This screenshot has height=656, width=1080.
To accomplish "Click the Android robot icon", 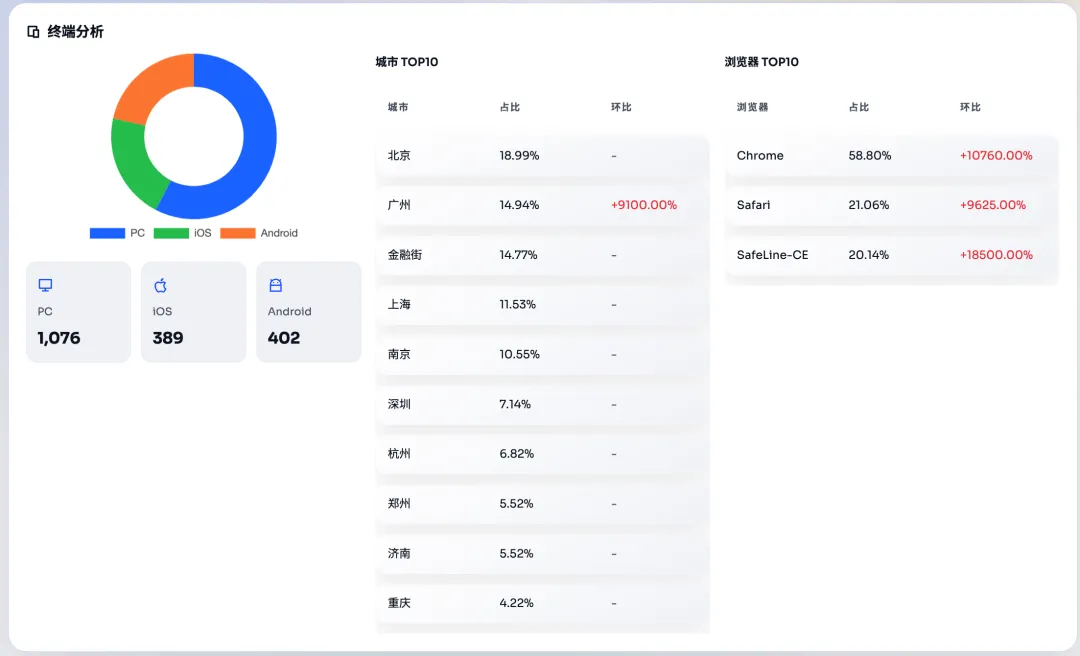I will [x=275, y=286].
